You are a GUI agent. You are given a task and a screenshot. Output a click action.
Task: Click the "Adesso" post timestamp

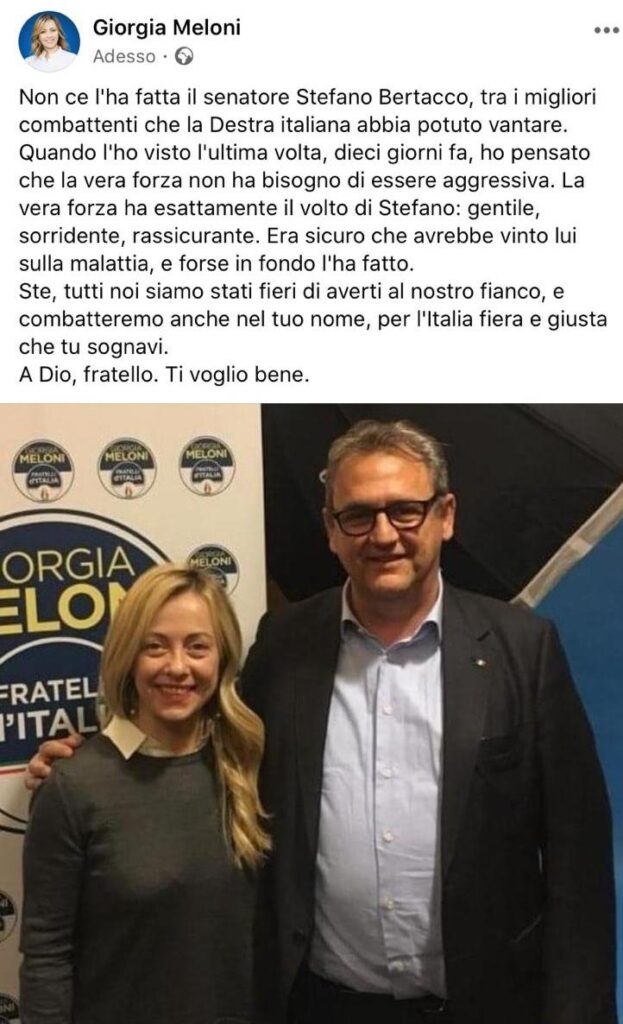tap(124, 57)
